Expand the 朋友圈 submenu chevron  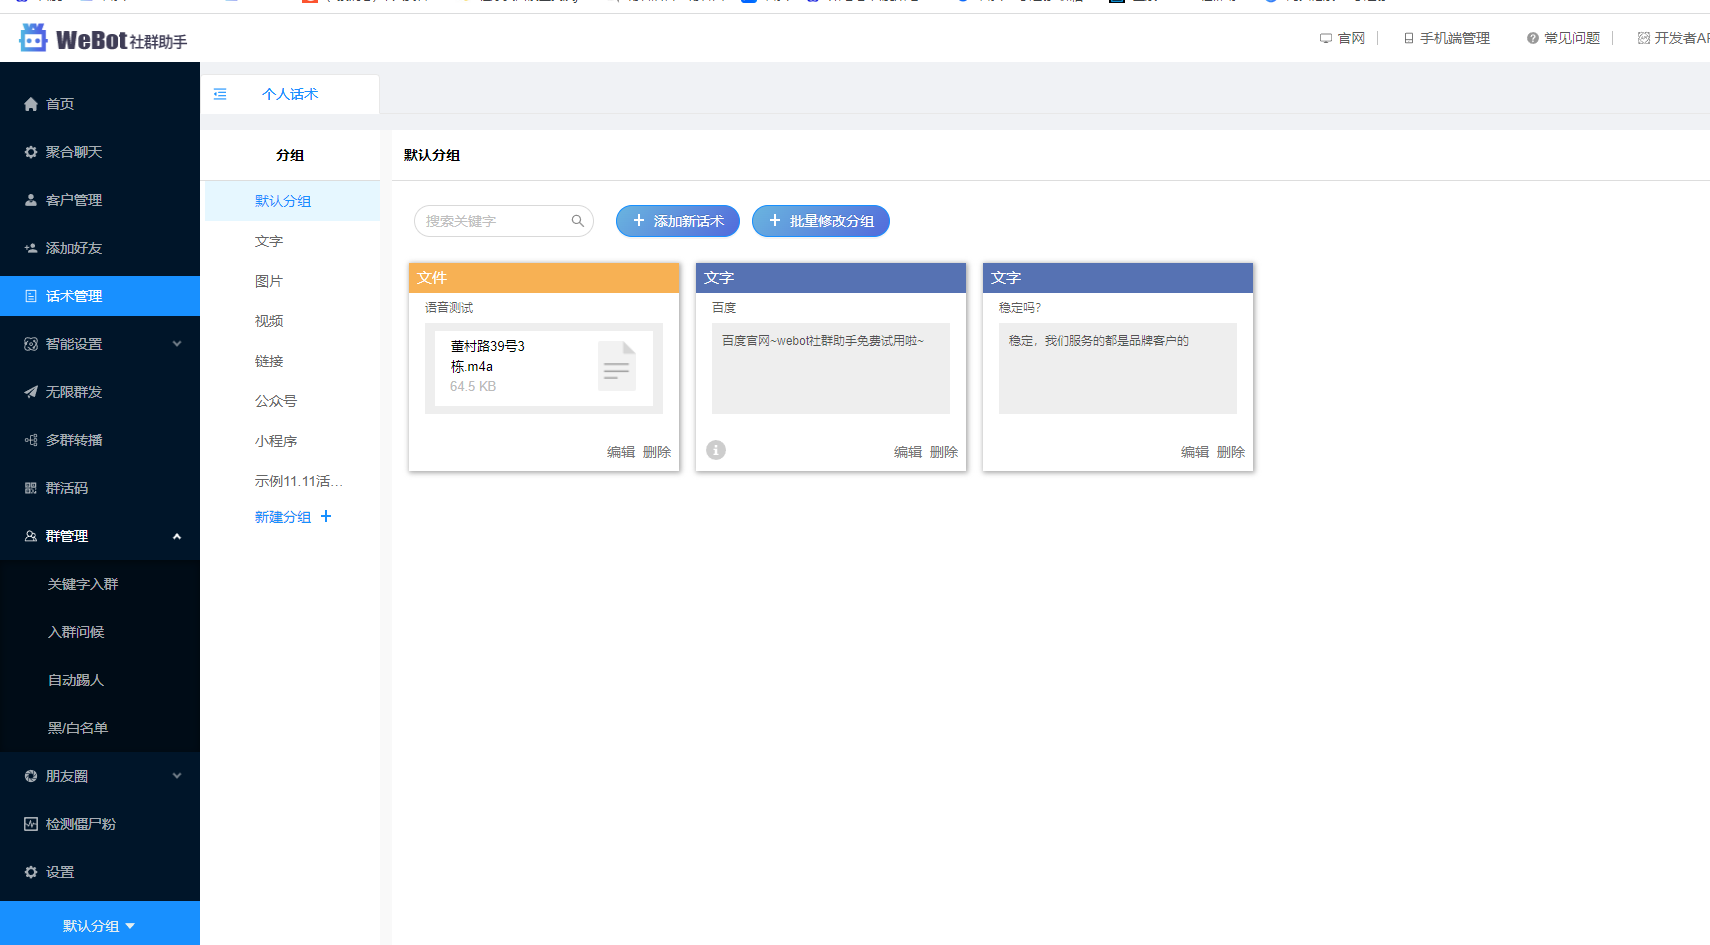177,776
